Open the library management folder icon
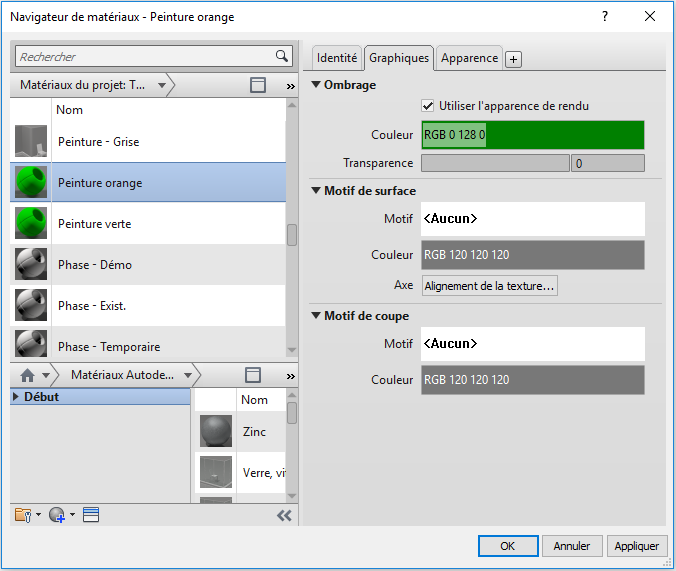 (x=24, y=515)
